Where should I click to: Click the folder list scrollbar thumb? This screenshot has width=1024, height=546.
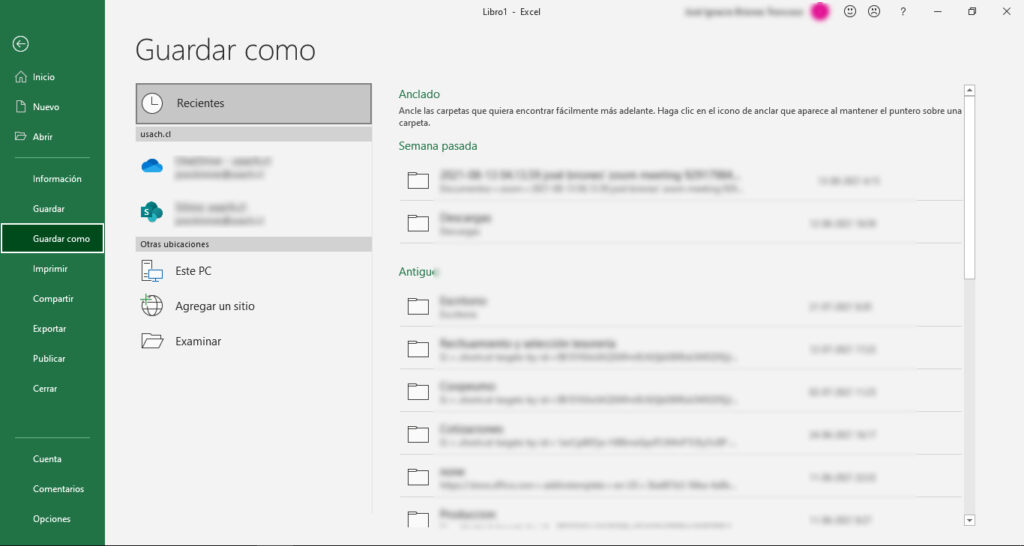[x=969, y=188]
